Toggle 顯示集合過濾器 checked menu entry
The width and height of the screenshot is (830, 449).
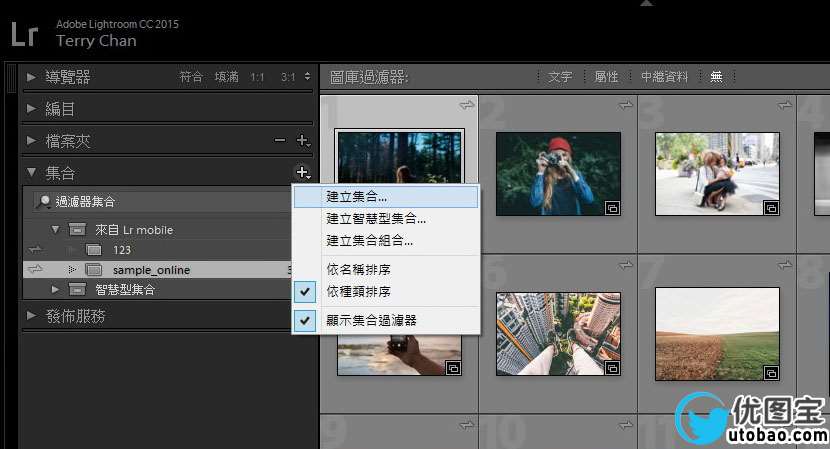click(386, 320)
